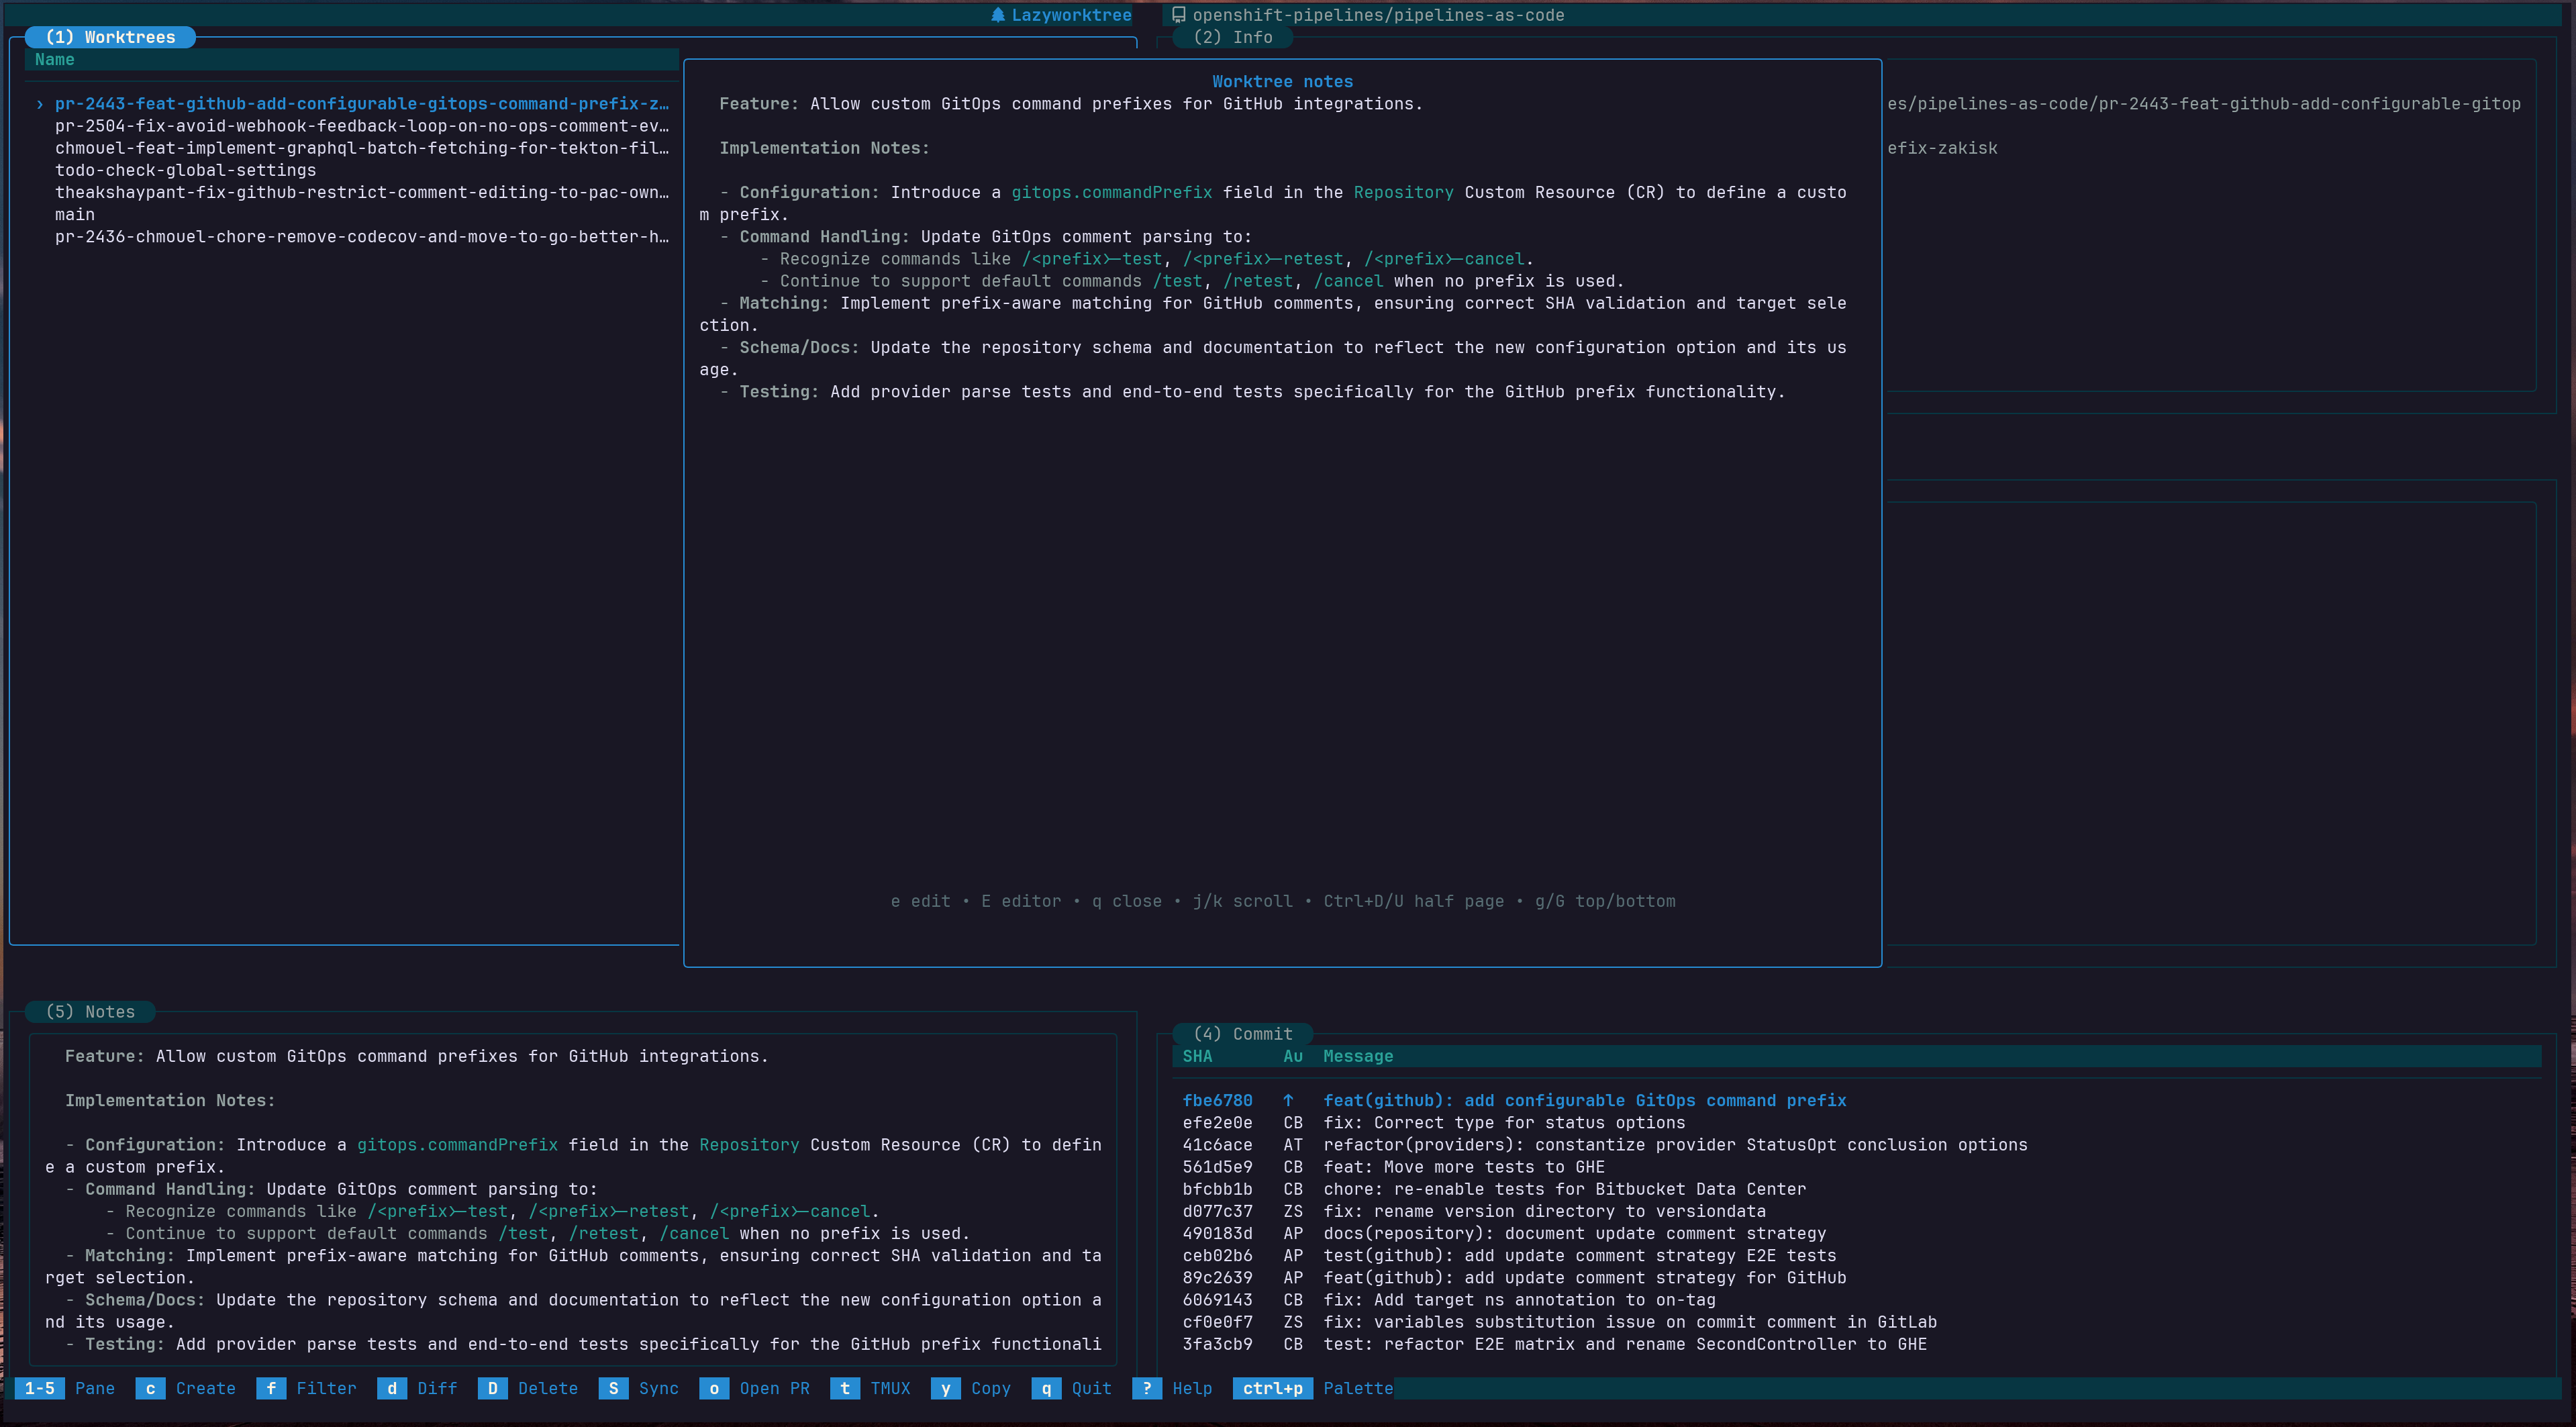The image size is (2576, 1427).
Task: Click the 'S' Sync key badge
Action: [613, 1388]
